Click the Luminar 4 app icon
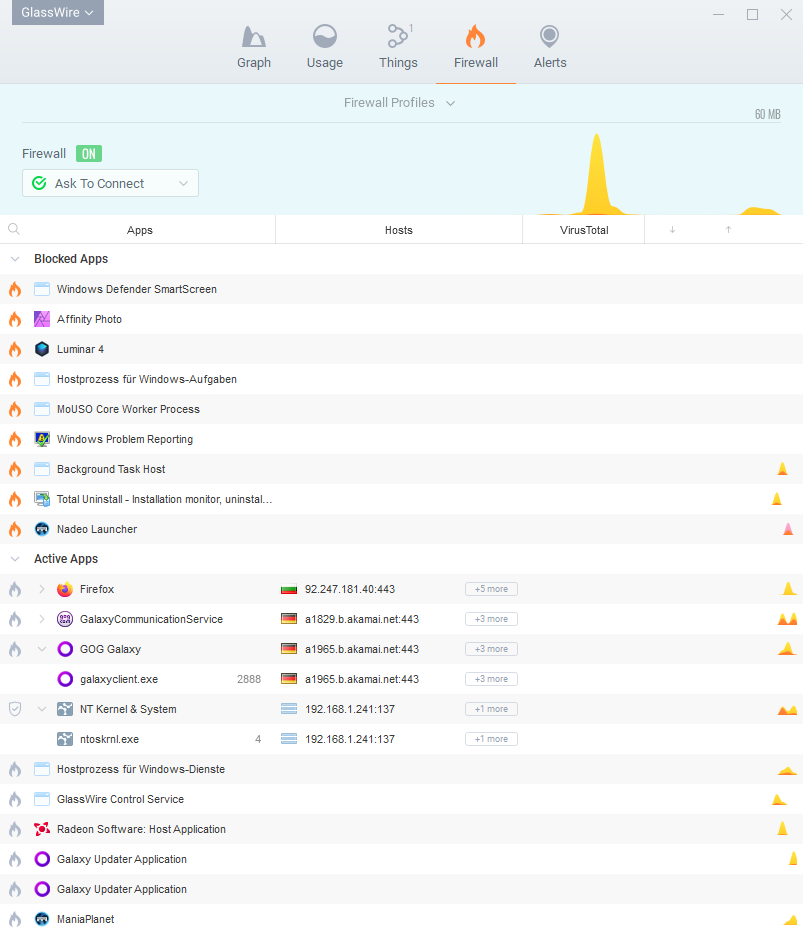Screen dimensions: 803x937 tap(42, 349)
